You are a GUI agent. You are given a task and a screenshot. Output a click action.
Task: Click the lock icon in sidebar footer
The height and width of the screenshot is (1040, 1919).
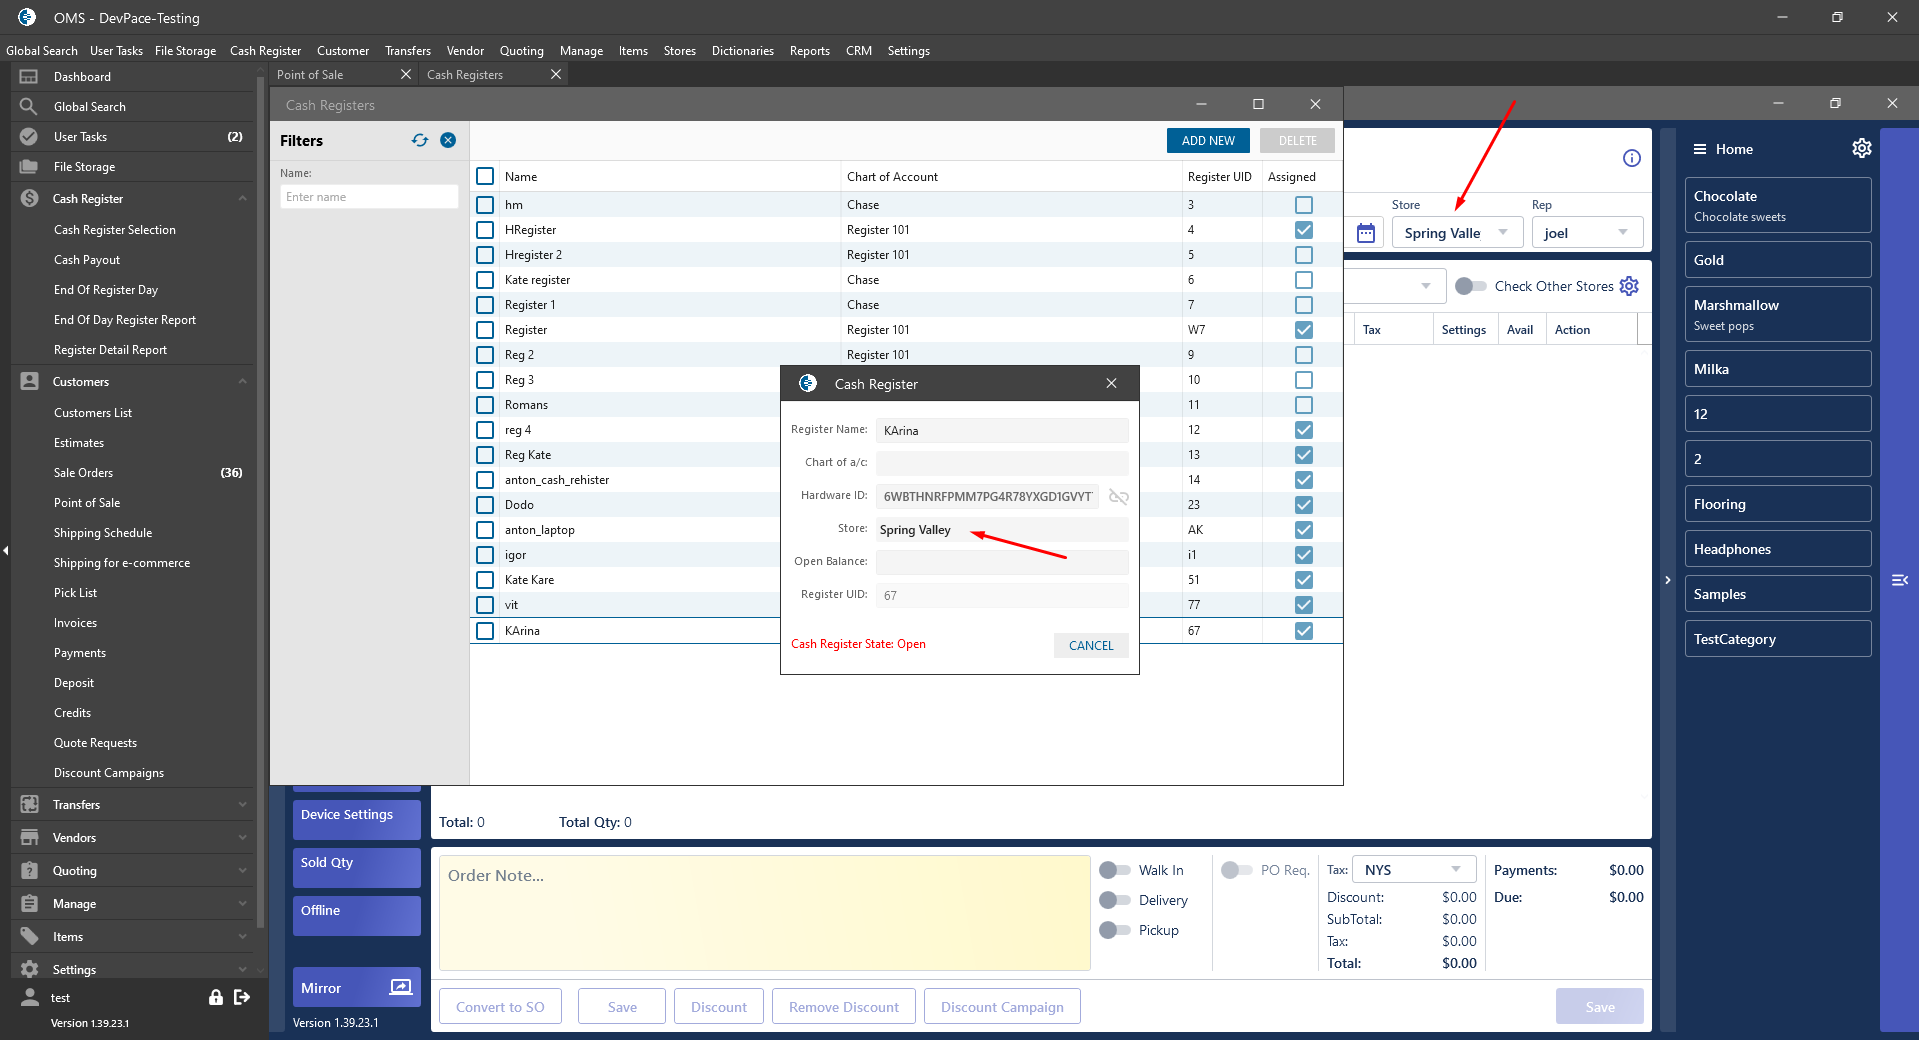[215, 997]
